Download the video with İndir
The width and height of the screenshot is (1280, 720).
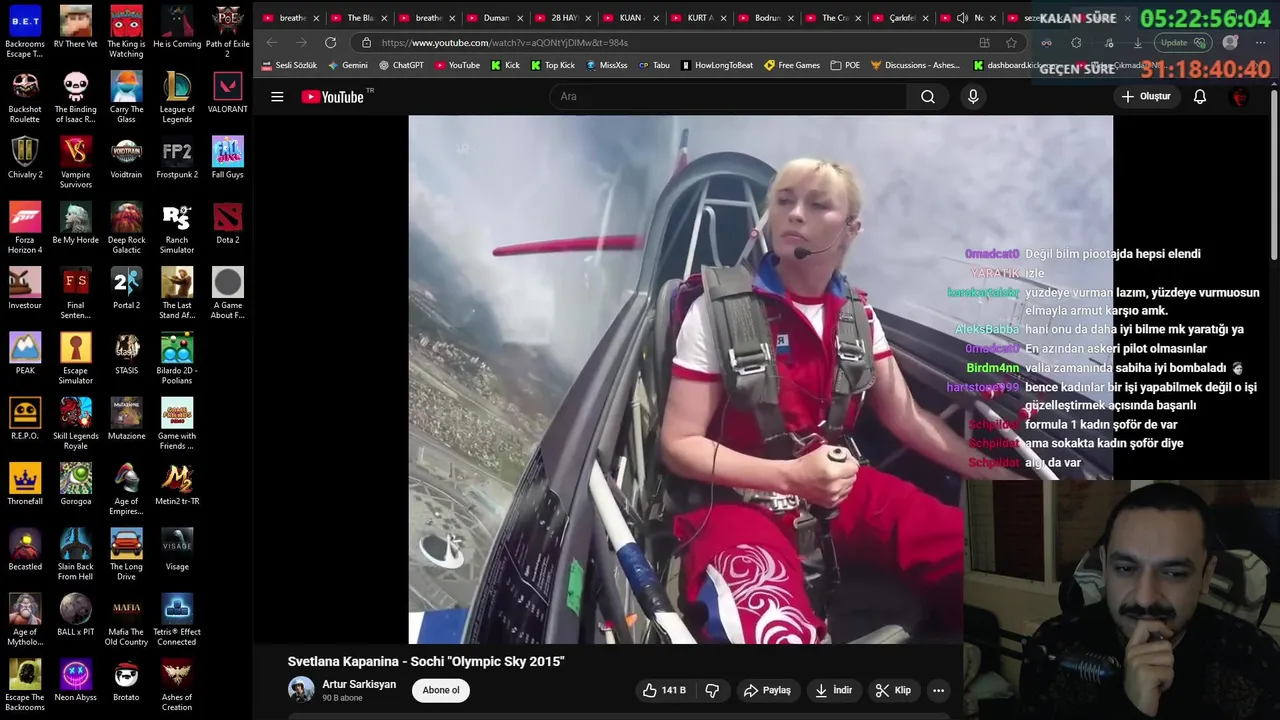(x=834, y=690)
